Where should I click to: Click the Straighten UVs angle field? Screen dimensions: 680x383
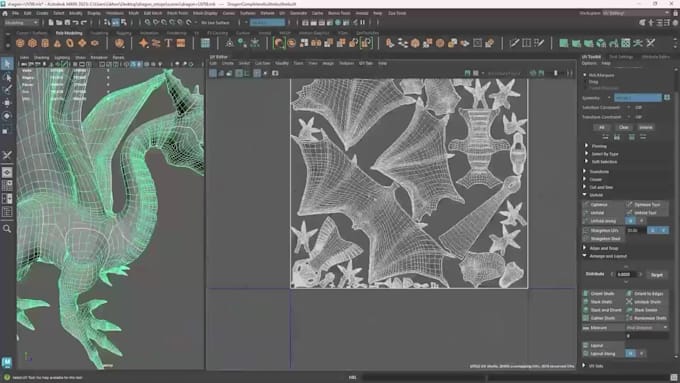click(x=636, y=230)
